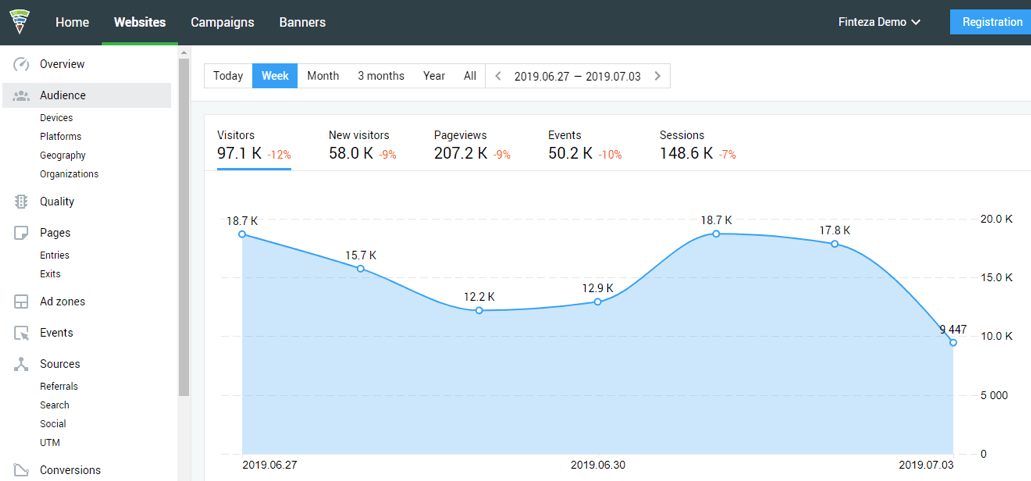
Task: Click the 18.7 K data point on 2019.06.27
Action: coord(242,235)
